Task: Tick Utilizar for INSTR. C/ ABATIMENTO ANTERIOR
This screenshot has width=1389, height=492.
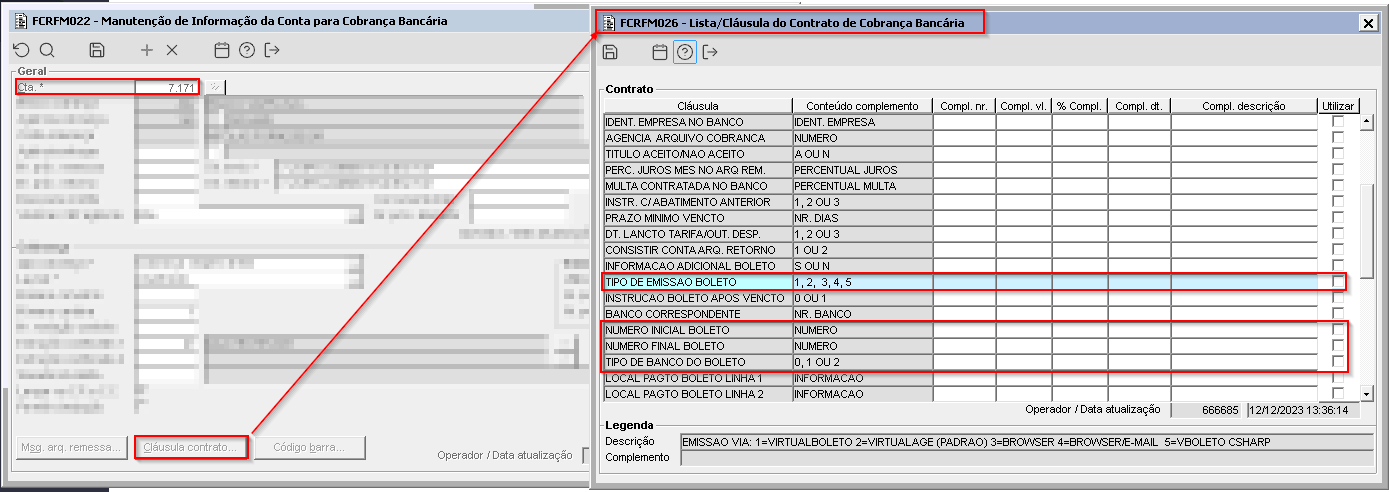Action: pos(1338,202)
